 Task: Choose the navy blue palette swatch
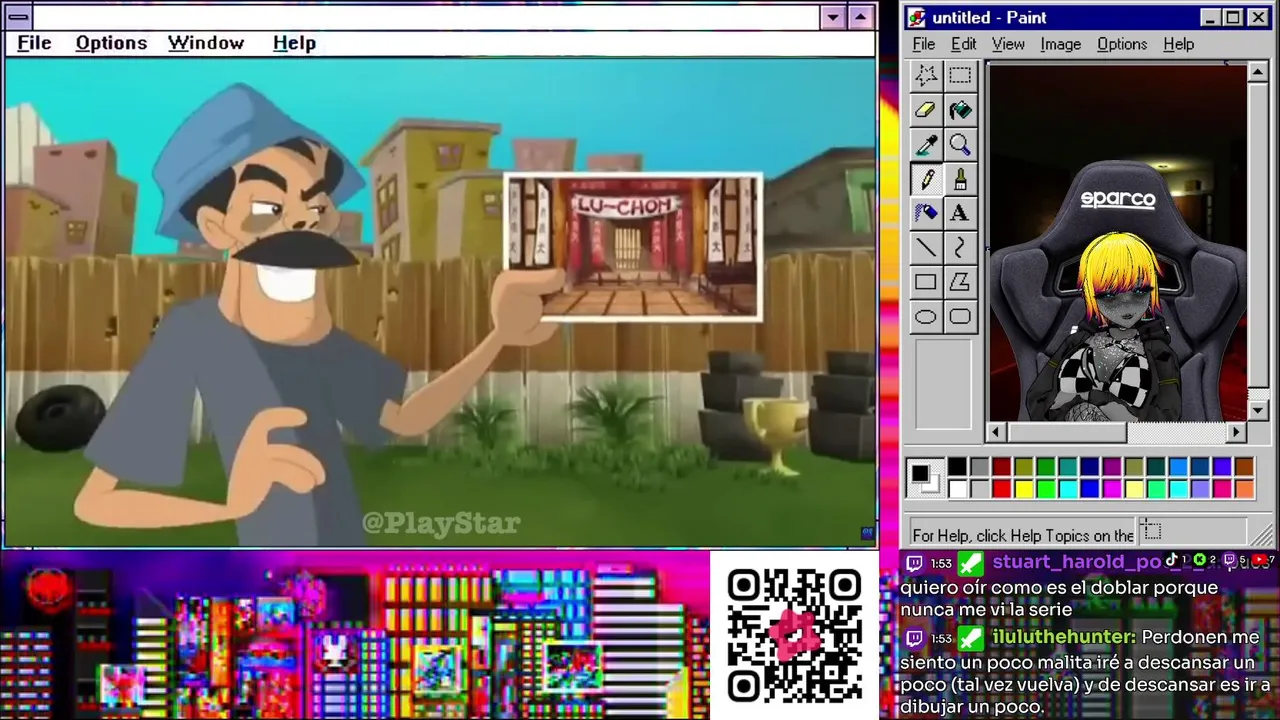1090,466
